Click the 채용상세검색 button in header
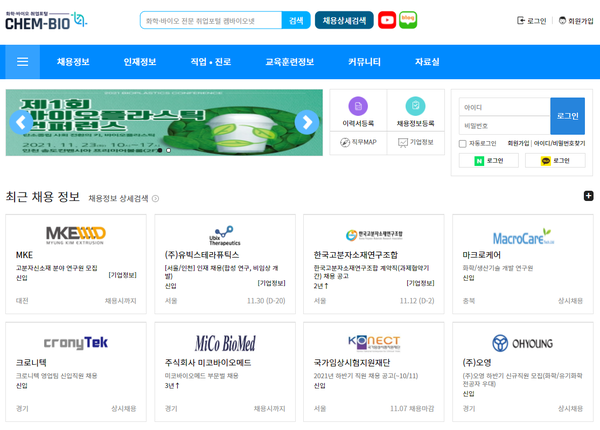 [344, 20]
